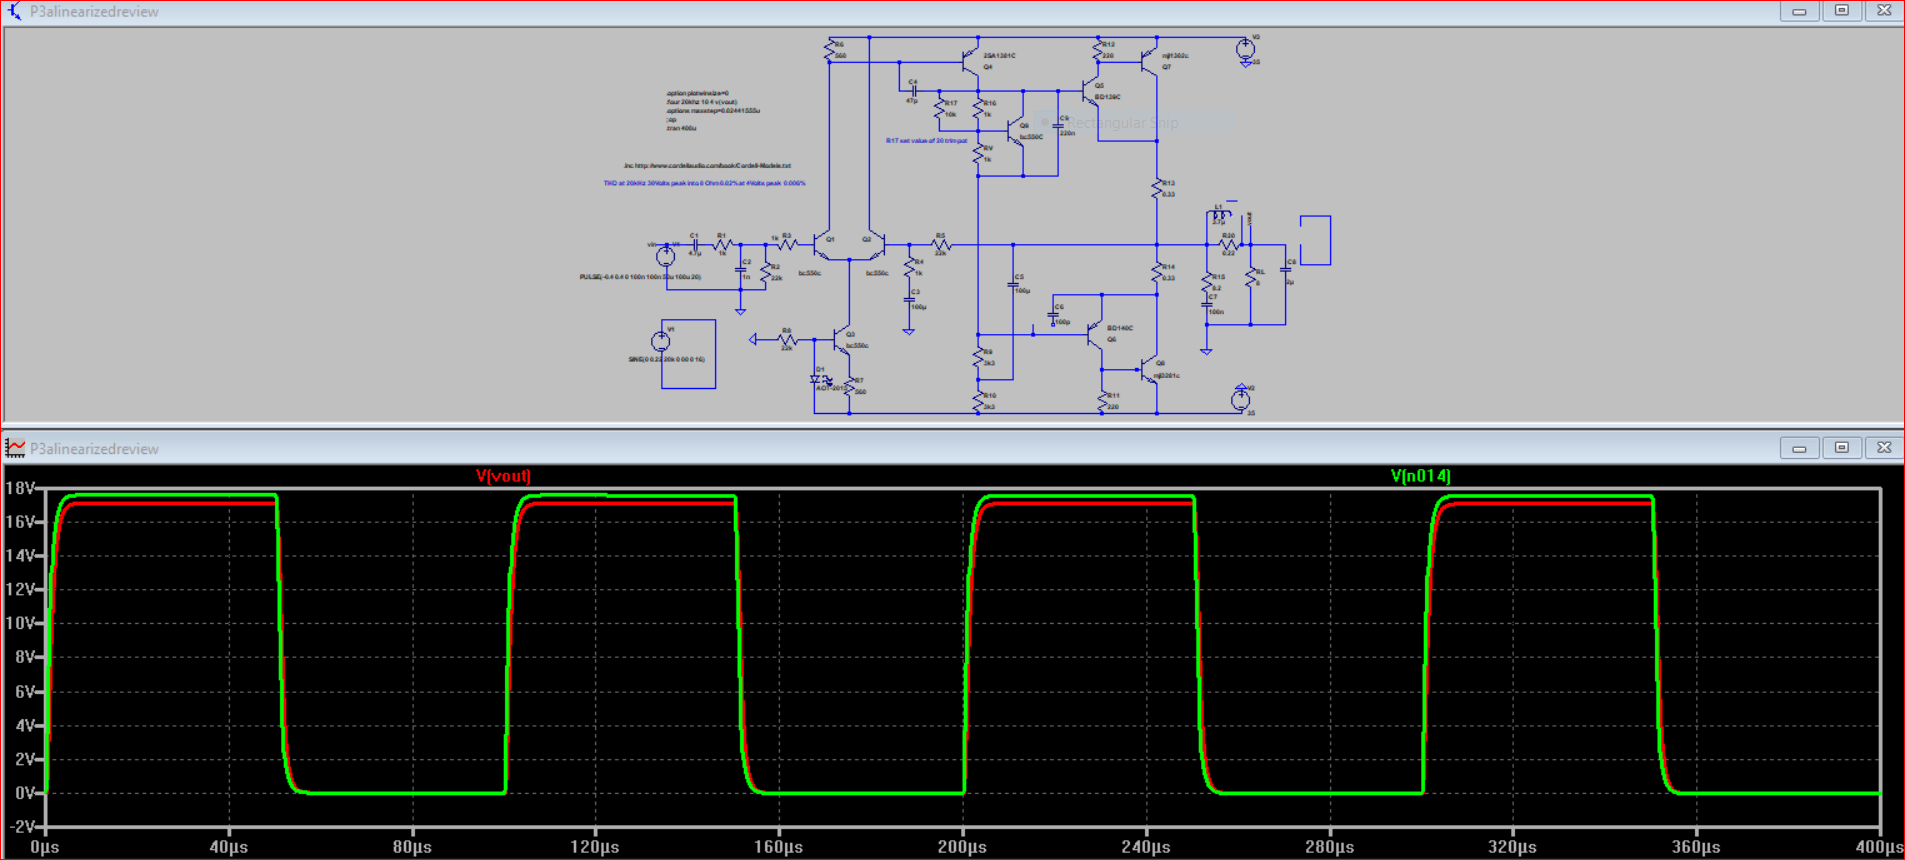1905x860 pixels.
Task: Select the Q4 2SA1381C transistor
Action: click(x=969, y=61)
